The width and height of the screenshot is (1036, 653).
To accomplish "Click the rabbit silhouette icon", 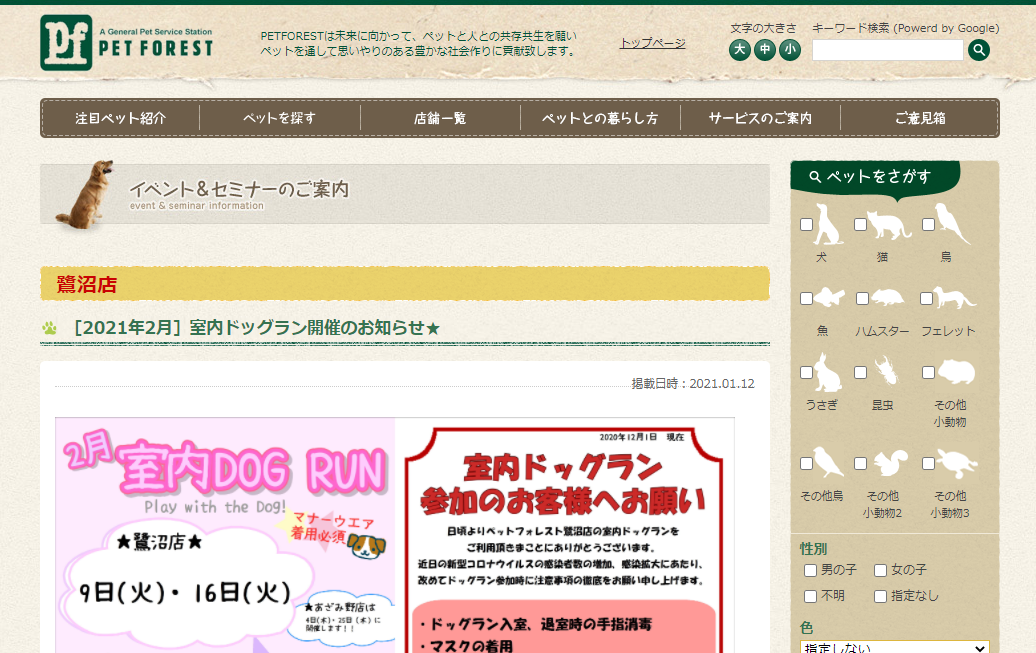I will pos(828,373).
